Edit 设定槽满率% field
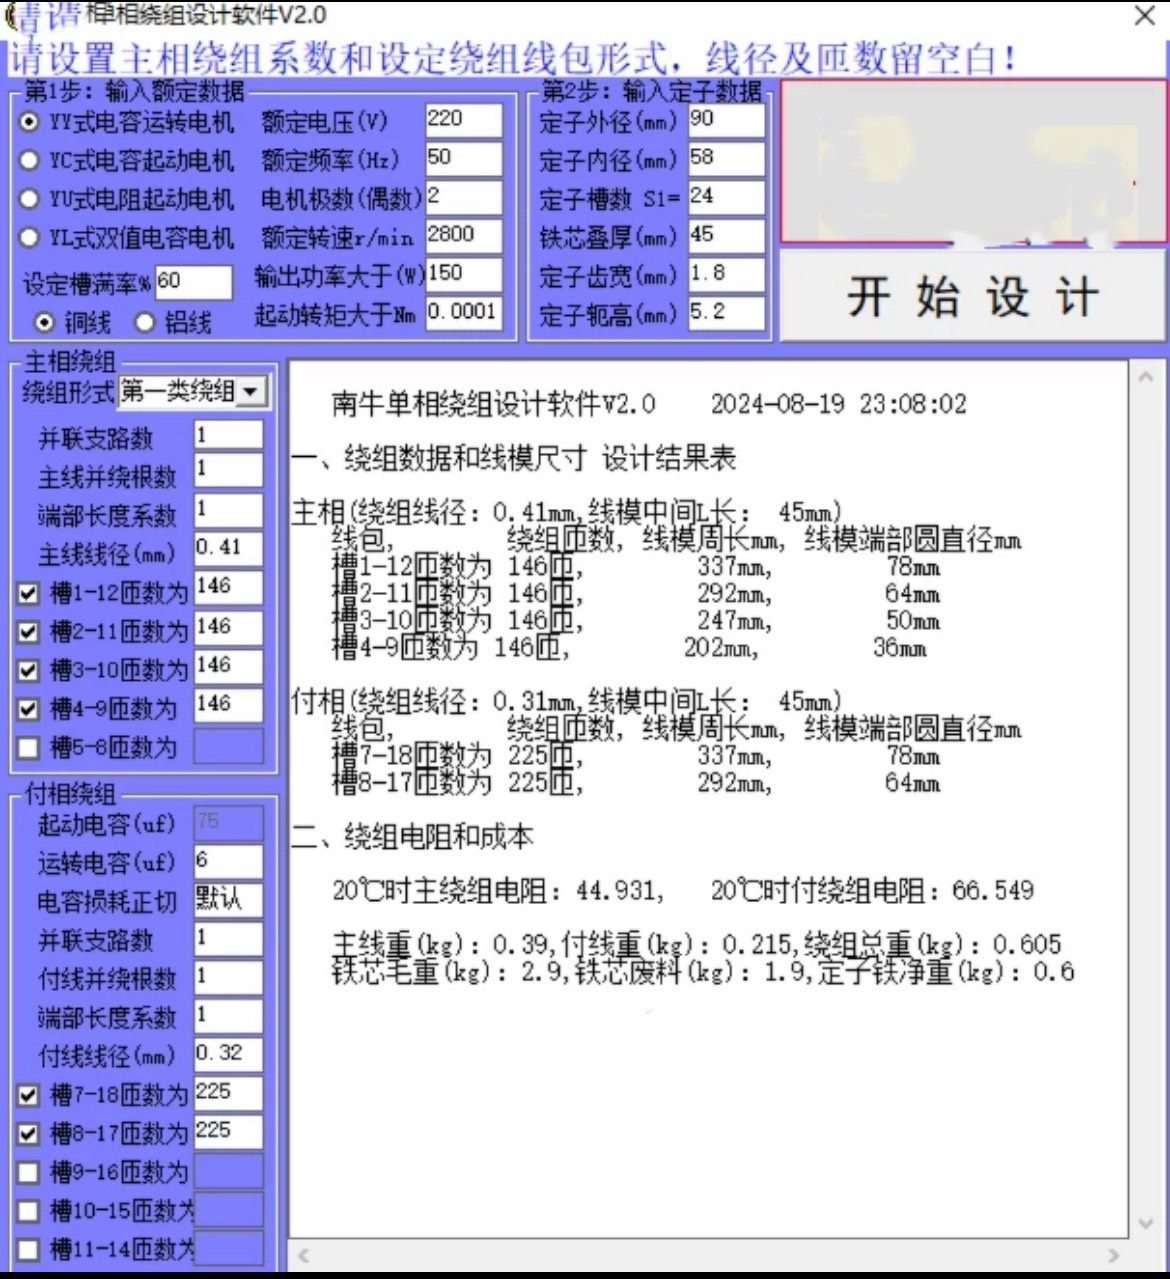The height and width of the screenshot is (1279, 1170). click(x=192, y=282)
